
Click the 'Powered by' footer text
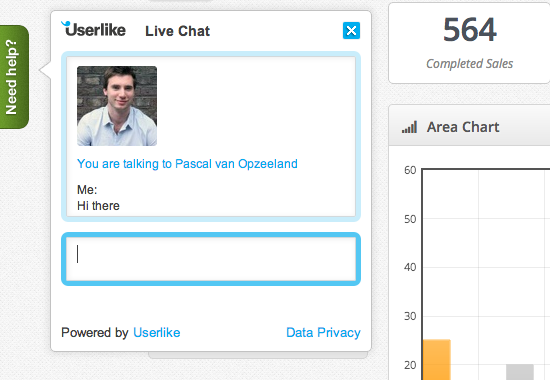coord(95,333)
